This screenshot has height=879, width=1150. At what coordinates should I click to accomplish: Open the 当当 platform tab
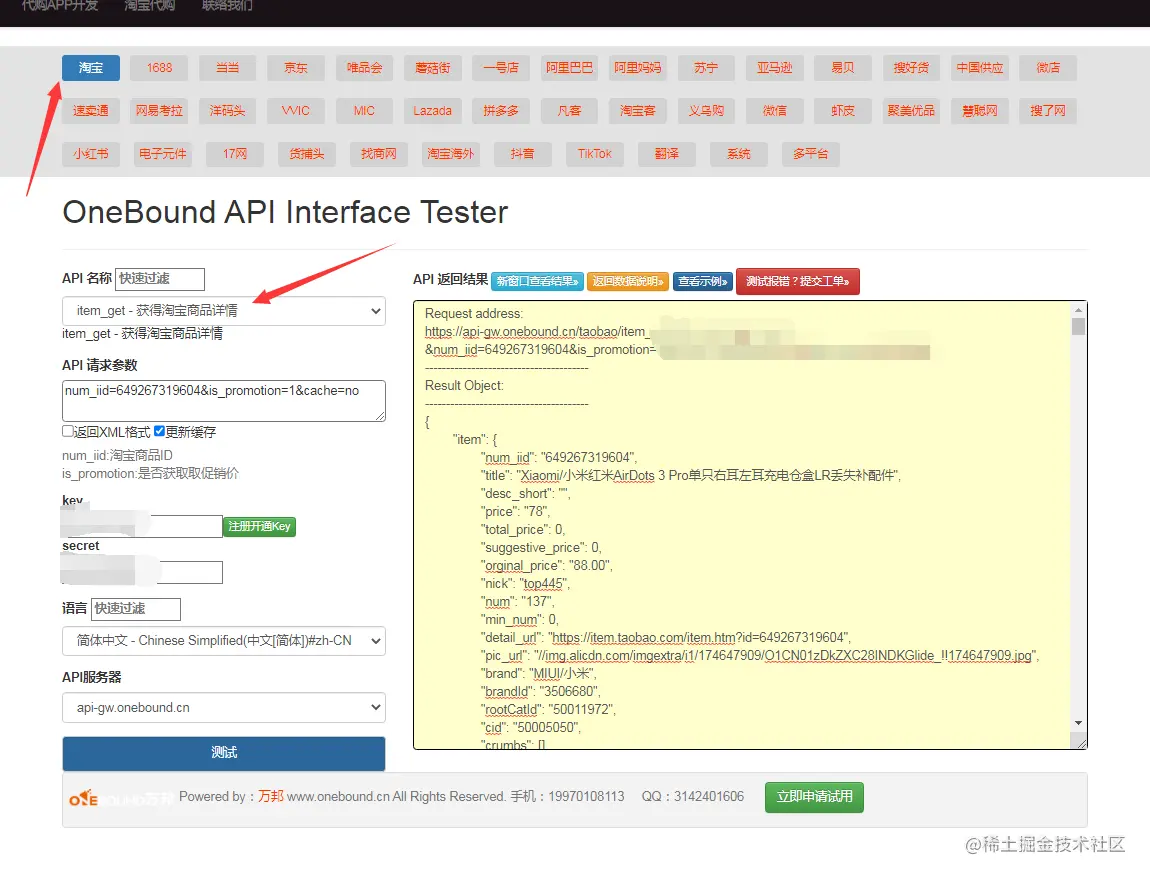(227, 68)
